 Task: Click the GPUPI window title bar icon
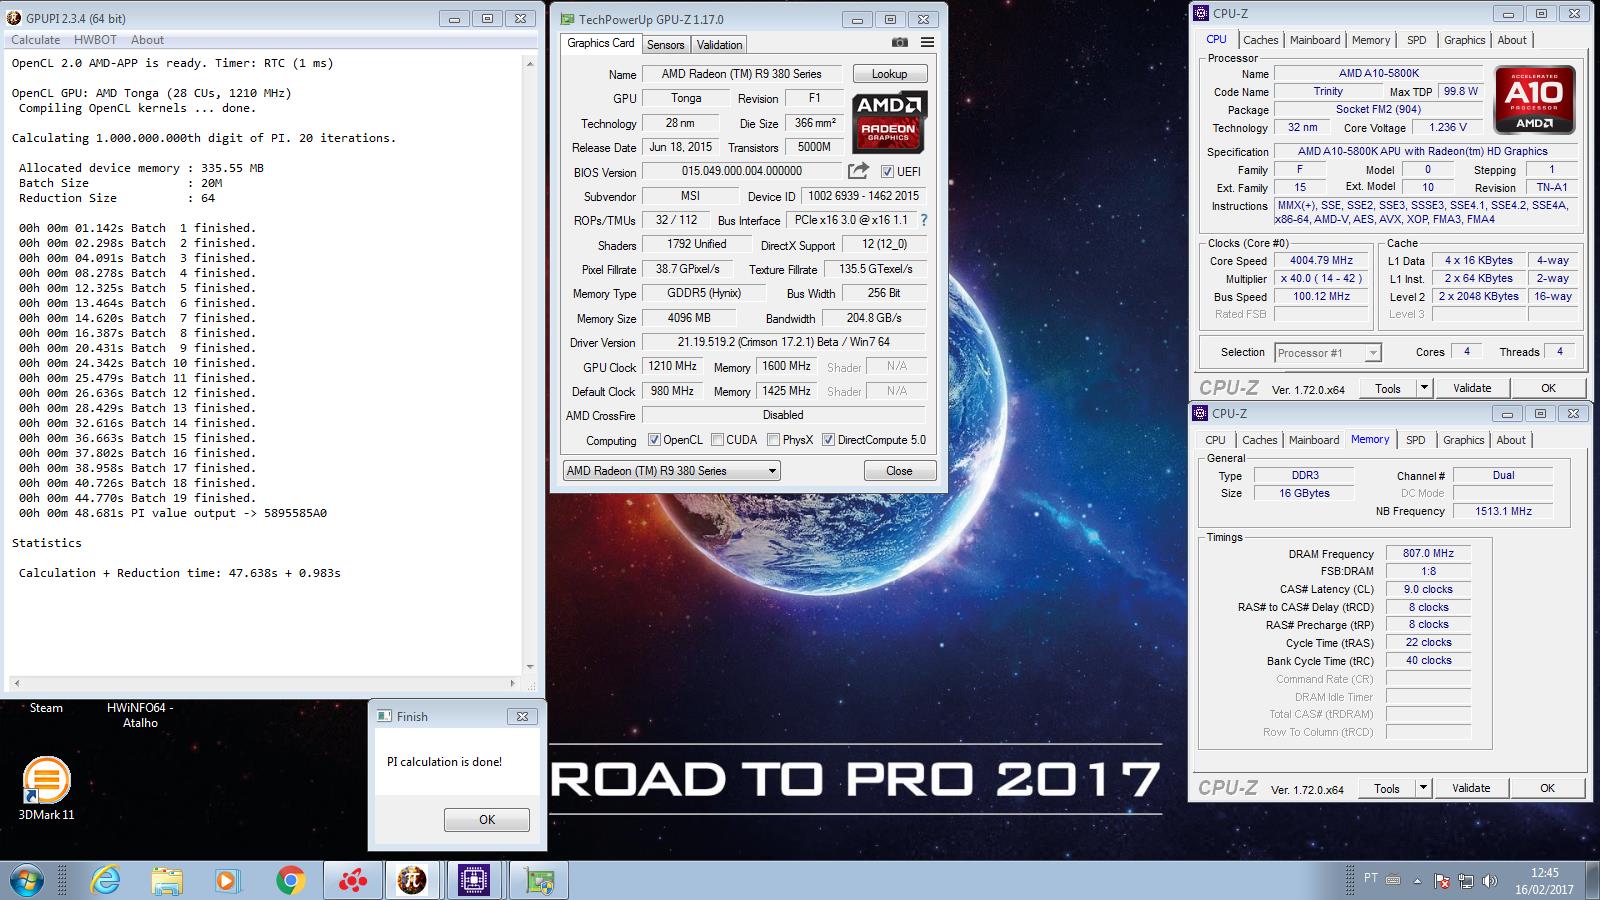12,19
